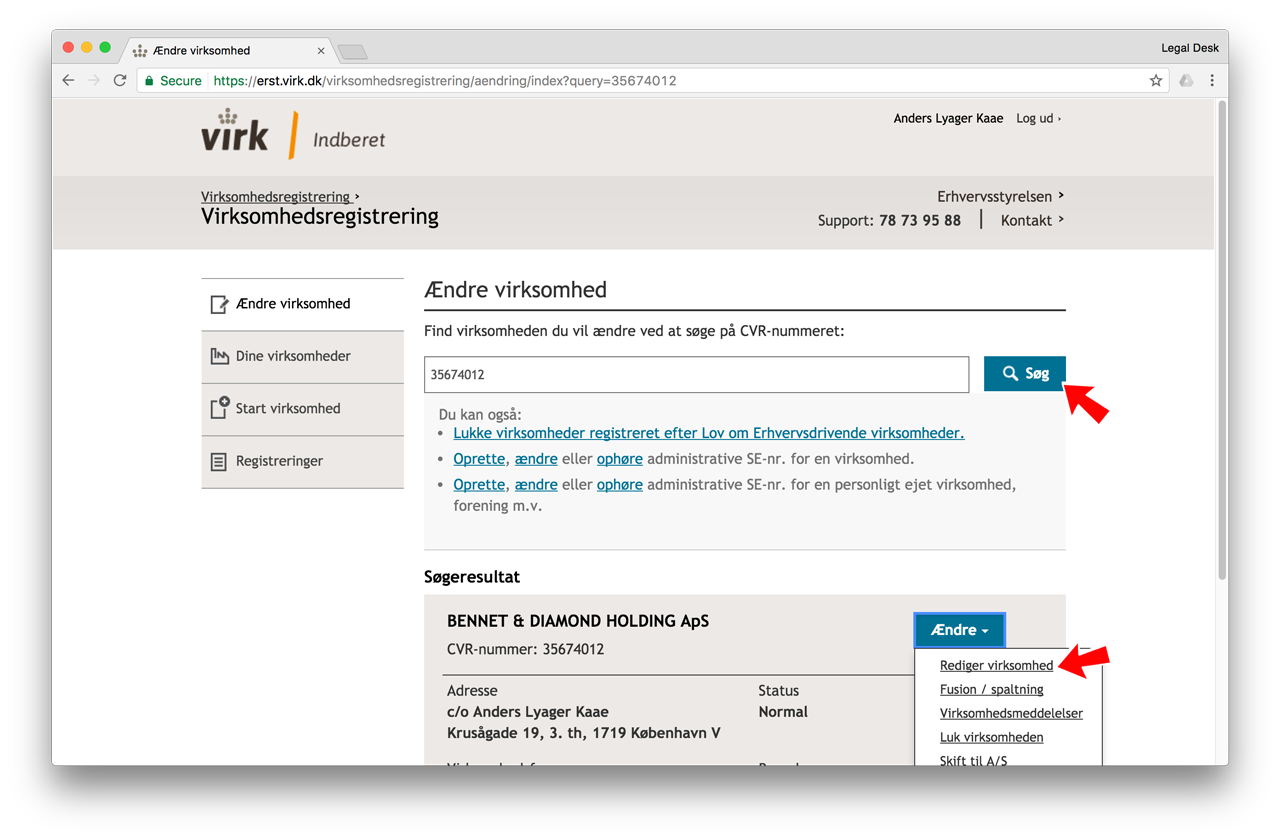Click the Ændre virksomhed edit icon in sidebar
1280x839 pixels.
click(219, 304)
